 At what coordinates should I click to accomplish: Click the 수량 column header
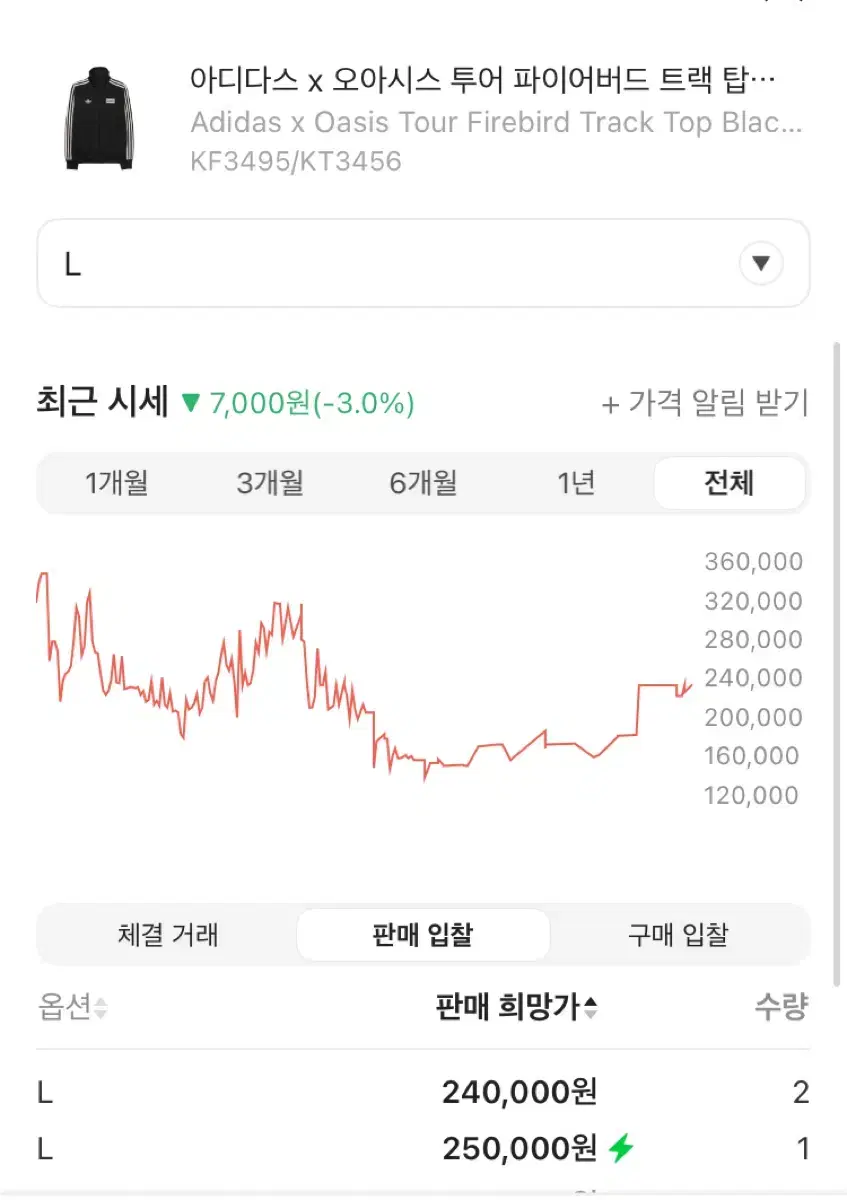781,1007
